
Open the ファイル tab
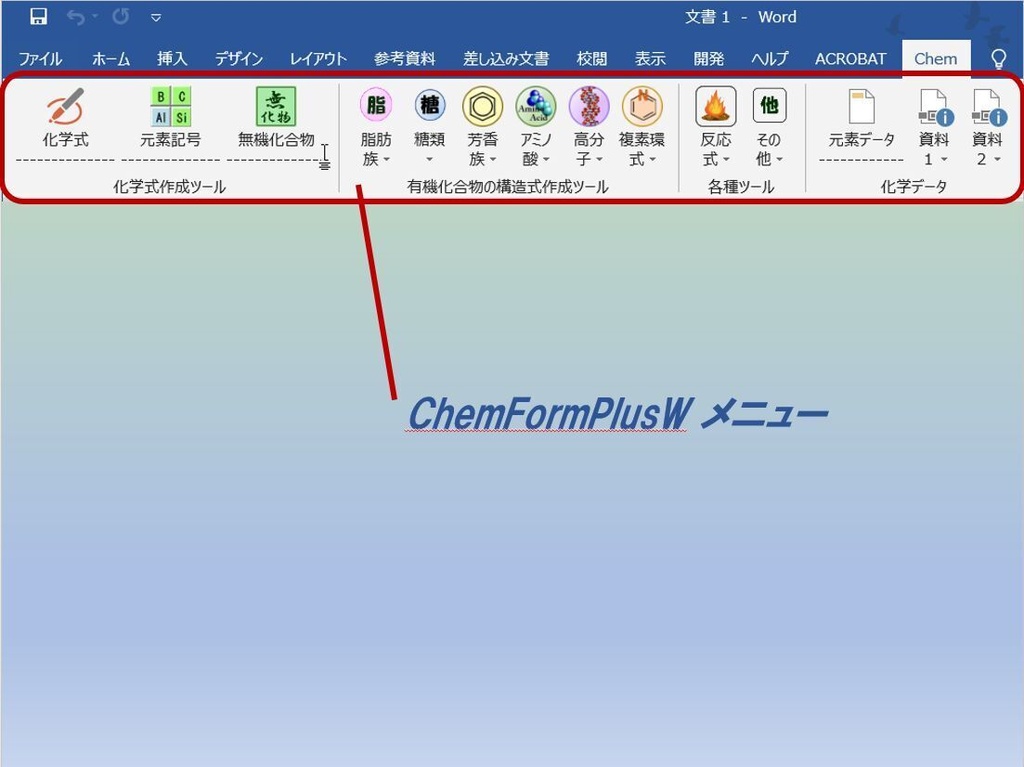click(40, 59)
